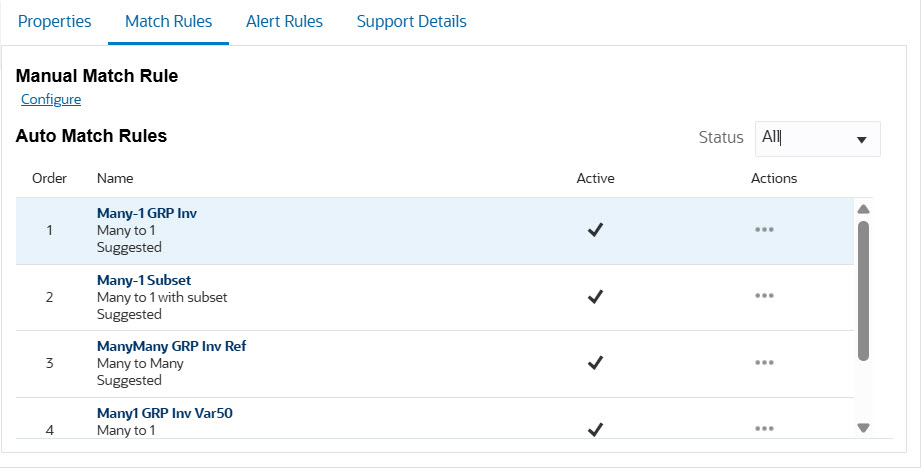921x468 pixels.
Task: Click the Status dropdown arrow
Action: (x=861, y=140)
